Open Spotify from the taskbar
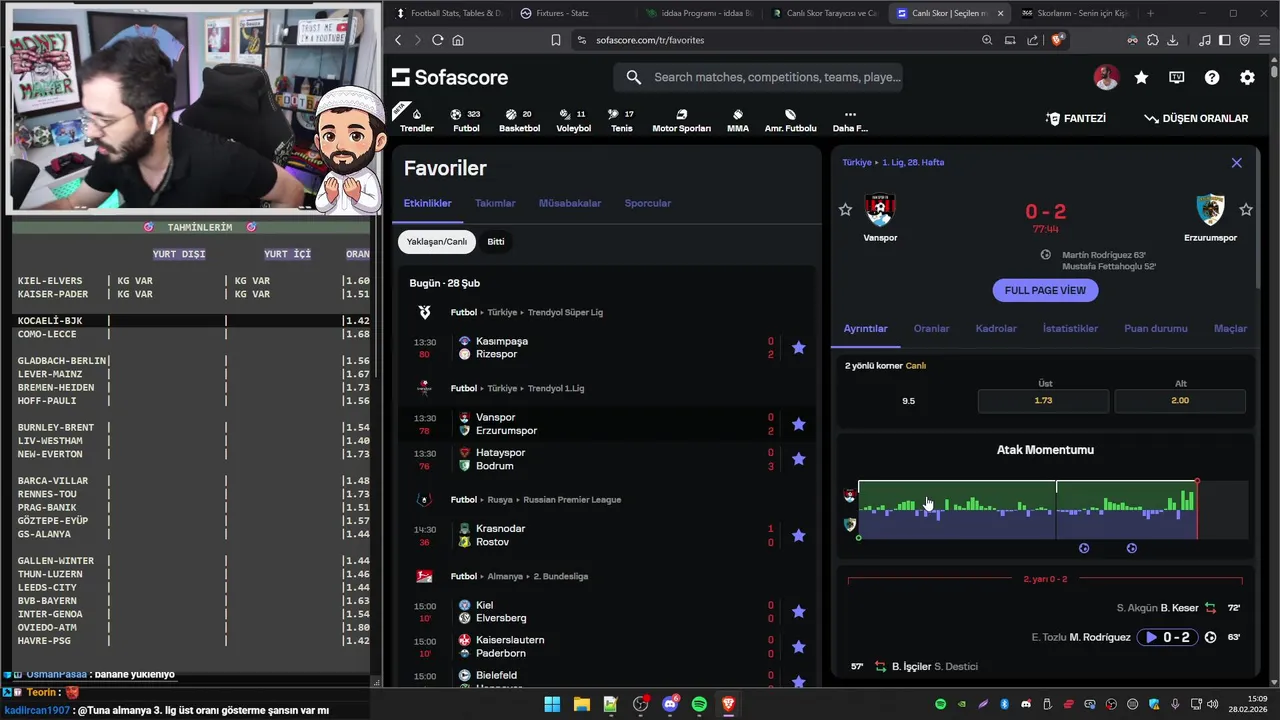This screenshot has height=720, width=1280. point(699,704)
